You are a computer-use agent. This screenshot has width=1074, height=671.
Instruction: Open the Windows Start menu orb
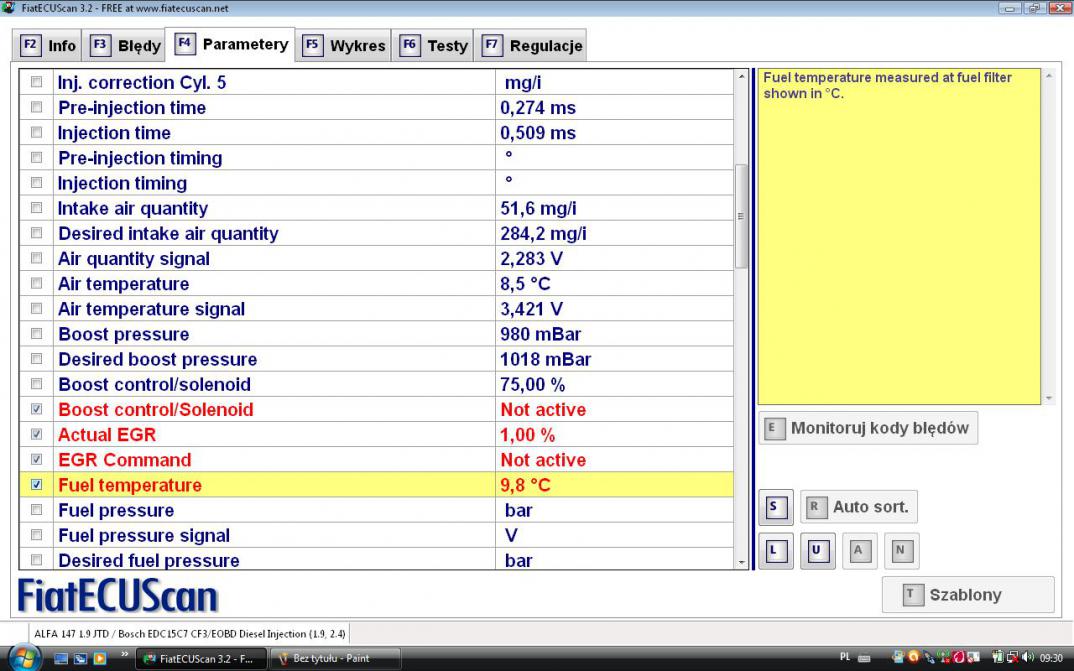pyautogui.click(x=24, y=658)
